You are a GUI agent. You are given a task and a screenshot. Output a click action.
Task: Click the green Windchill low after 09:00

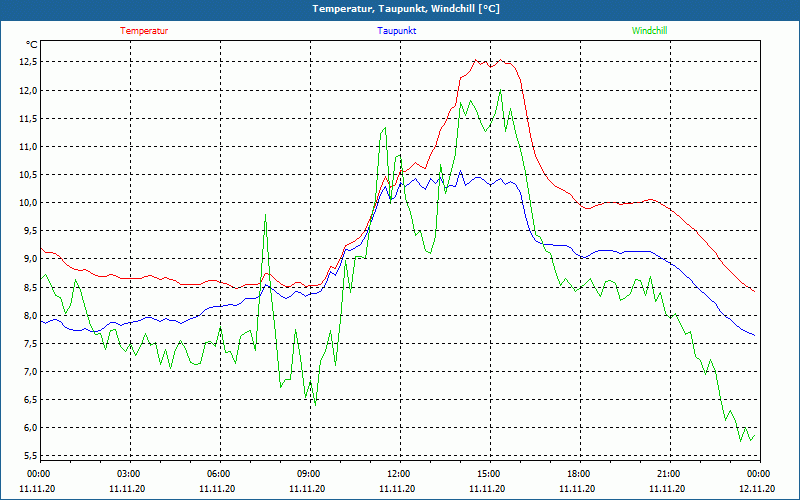[x=315, y=405]
